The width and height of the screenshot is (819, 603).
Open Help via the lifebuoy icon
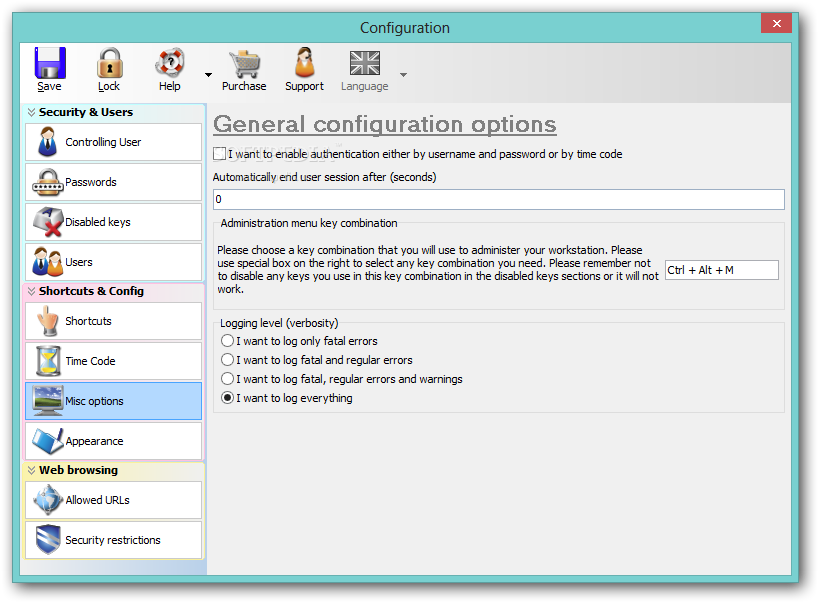pyautogui.click(x=170, y=63)
